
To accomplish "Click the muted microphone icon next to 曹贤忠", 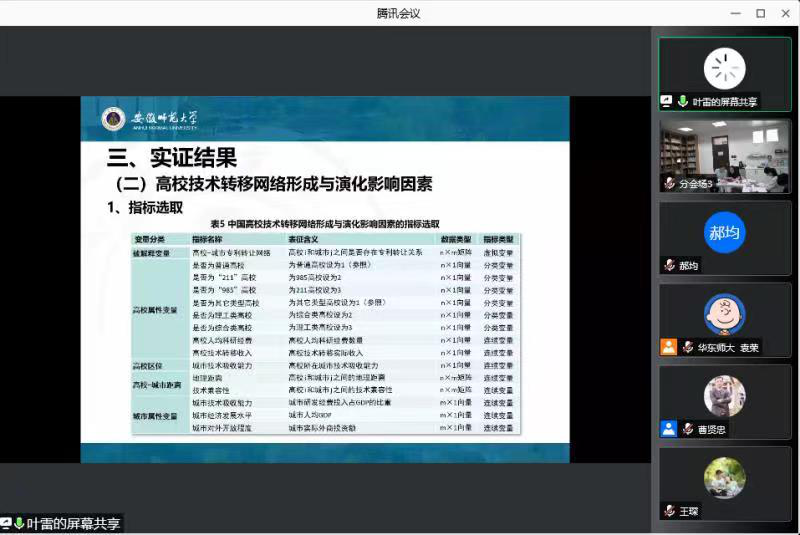I will 688,429.
